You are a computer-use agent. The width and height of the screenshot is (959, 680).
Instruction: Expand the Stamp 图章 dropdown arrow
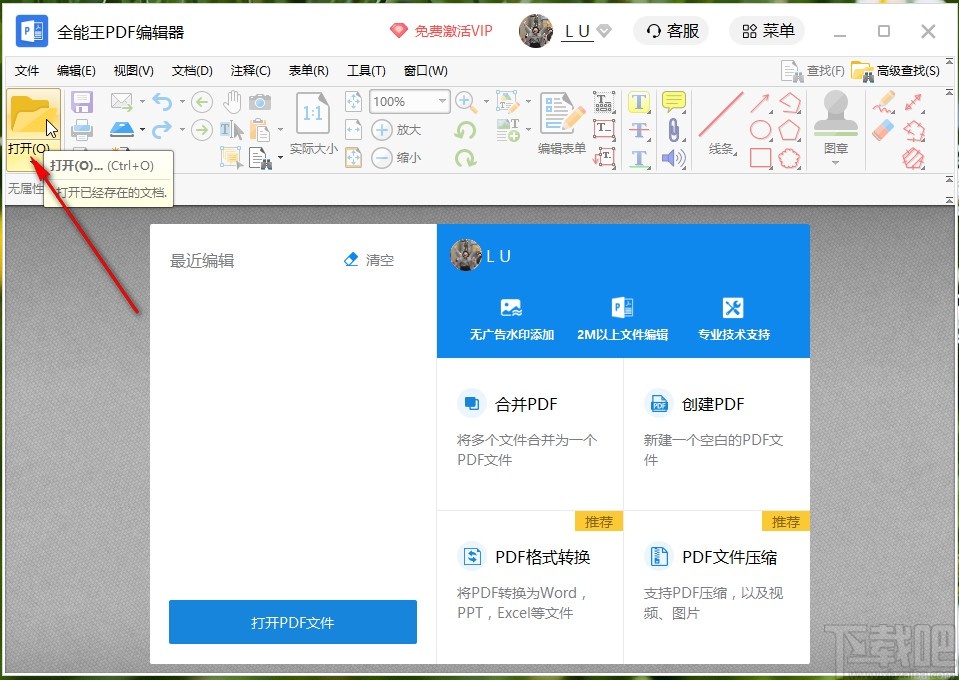pos(835,163)
